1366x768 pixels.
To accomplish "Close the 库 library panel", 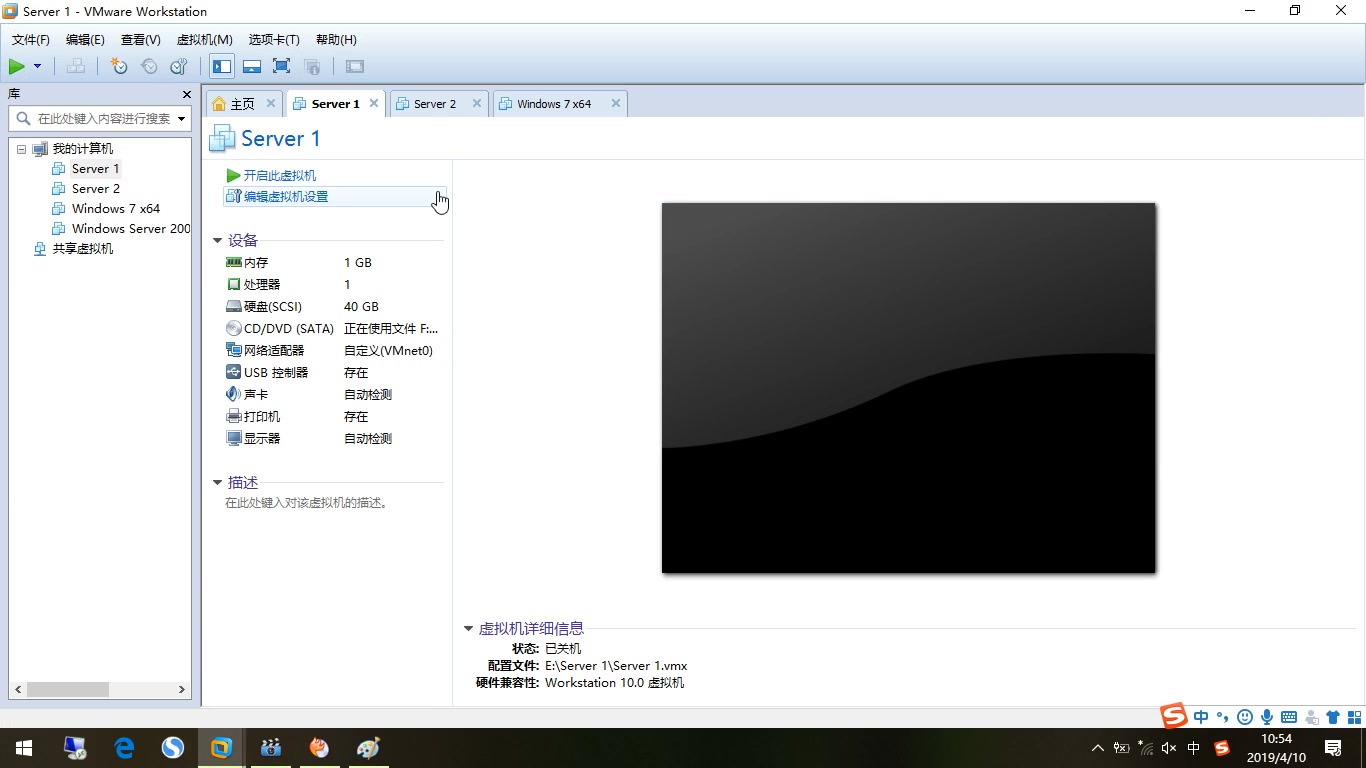I will tap(187, 94).
